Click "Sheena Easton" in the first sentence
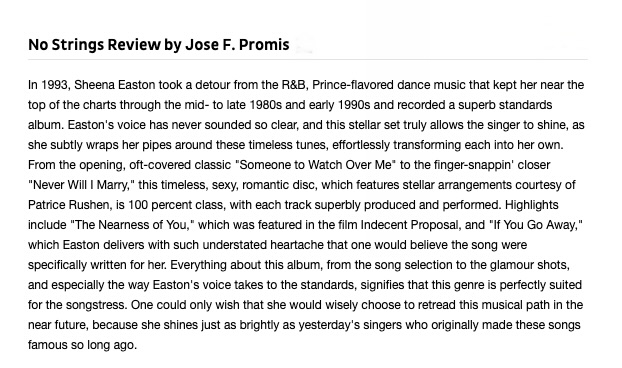The height and width of the screenshot is (368, 622). point(115,85)
